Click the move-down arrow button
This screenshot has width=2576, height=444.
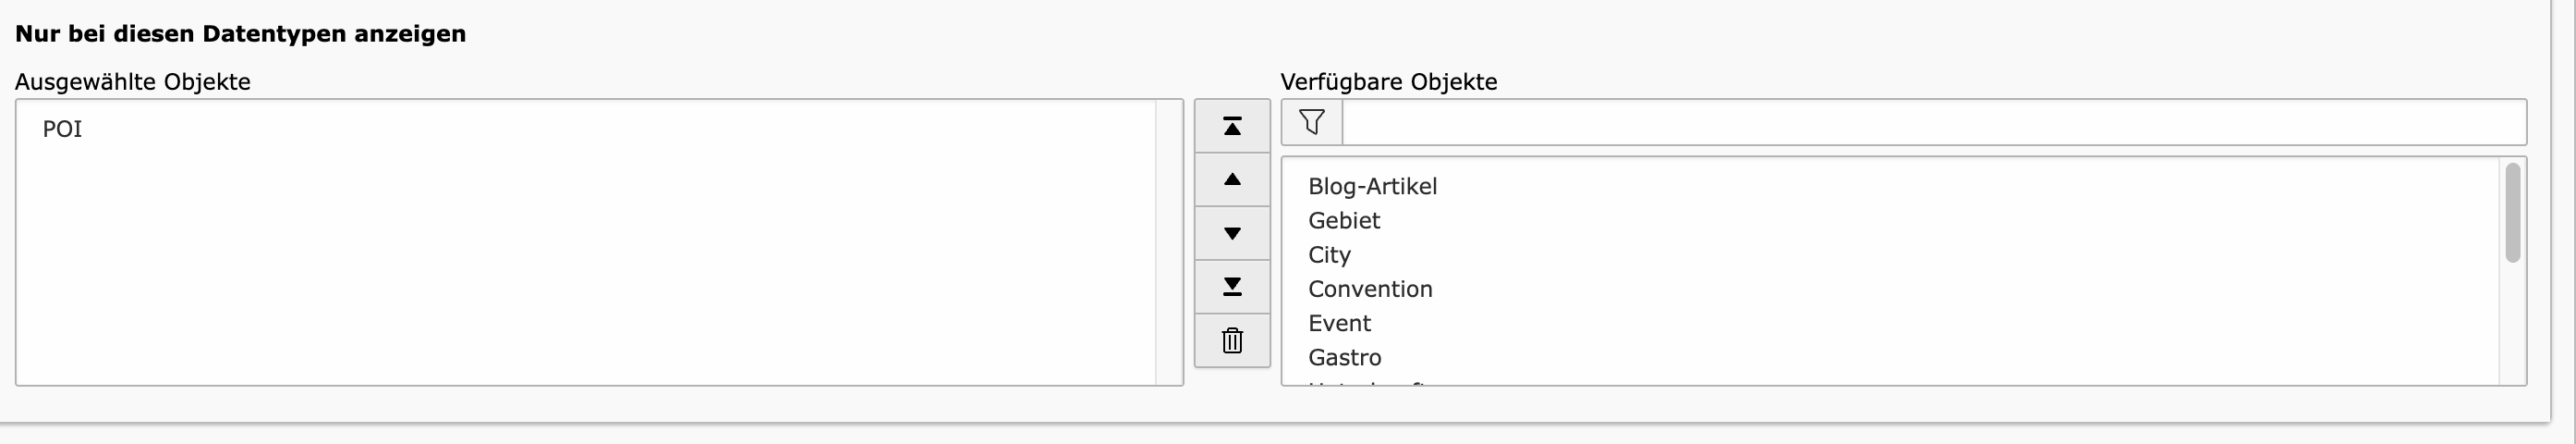tap(1232, 233)
